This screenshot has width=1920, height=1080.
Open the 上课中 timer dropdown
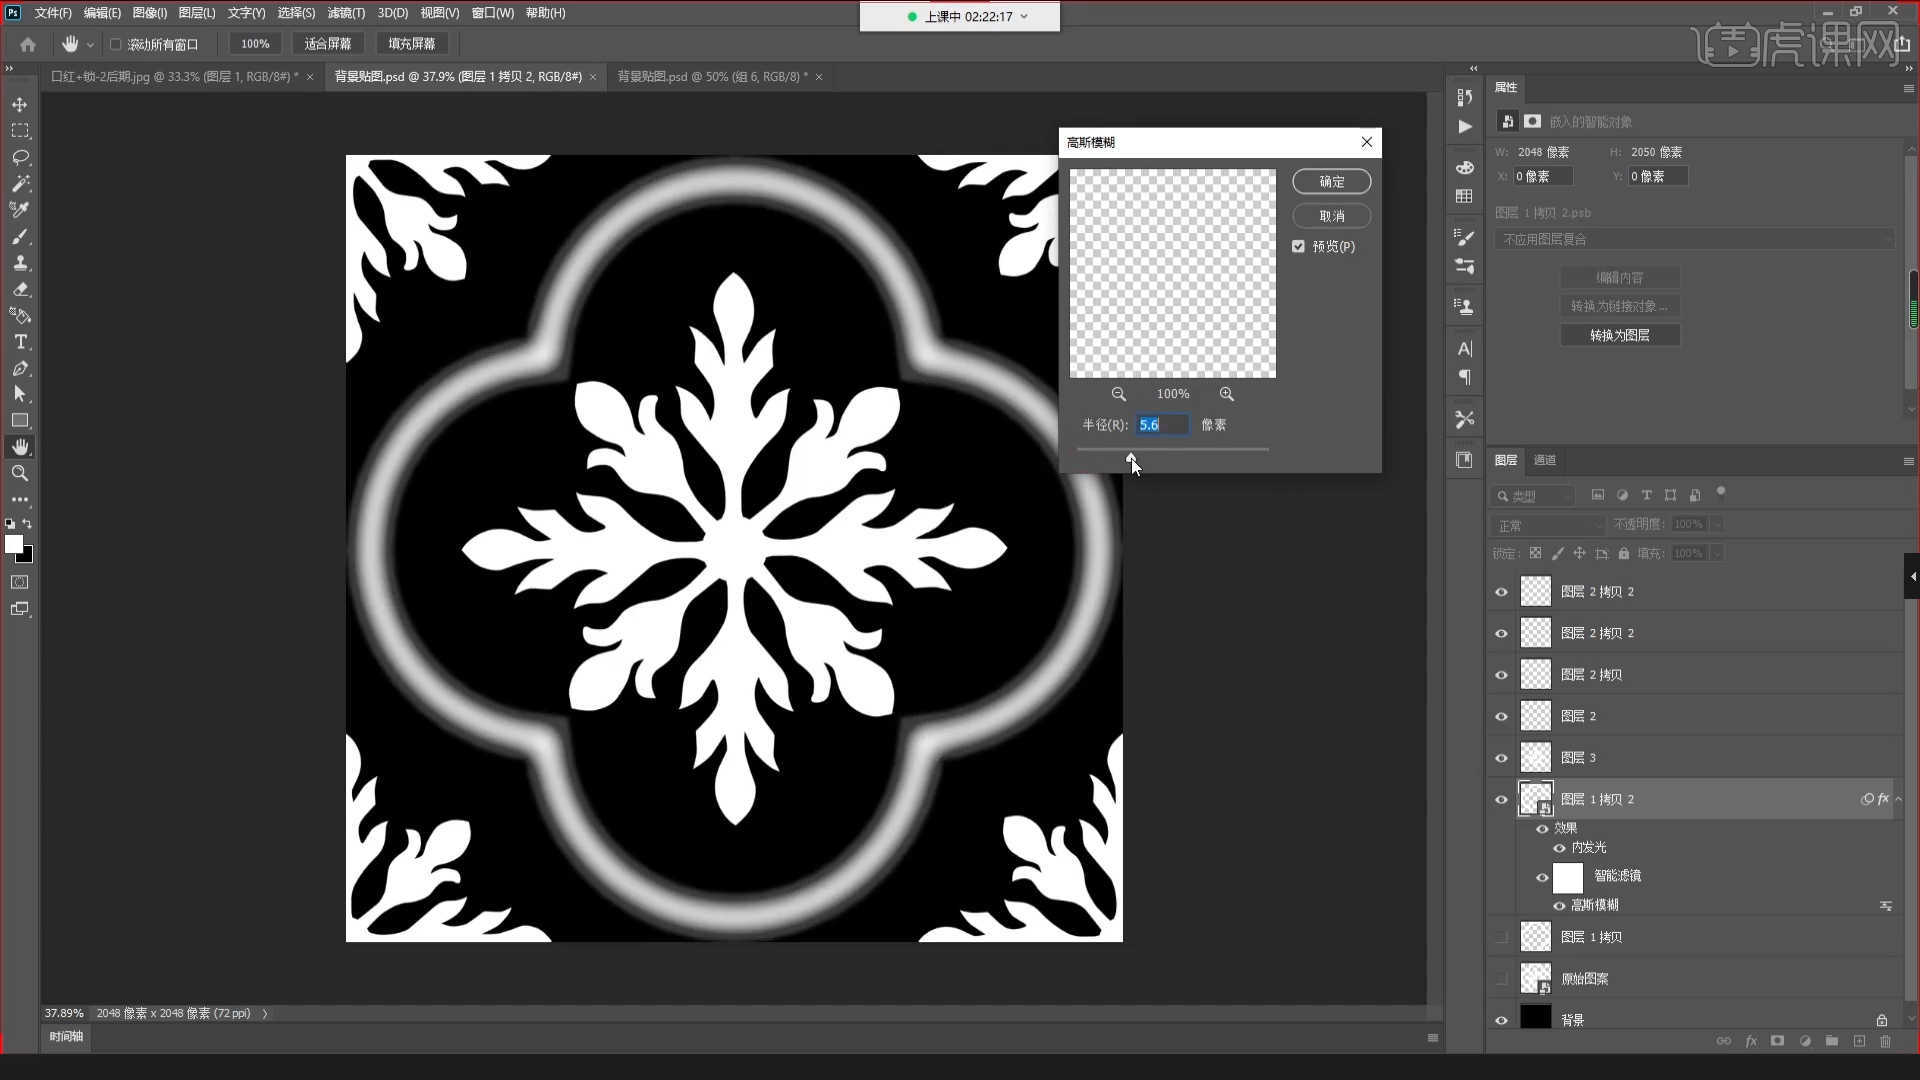pyautogui.click(x=1024, y=16)
